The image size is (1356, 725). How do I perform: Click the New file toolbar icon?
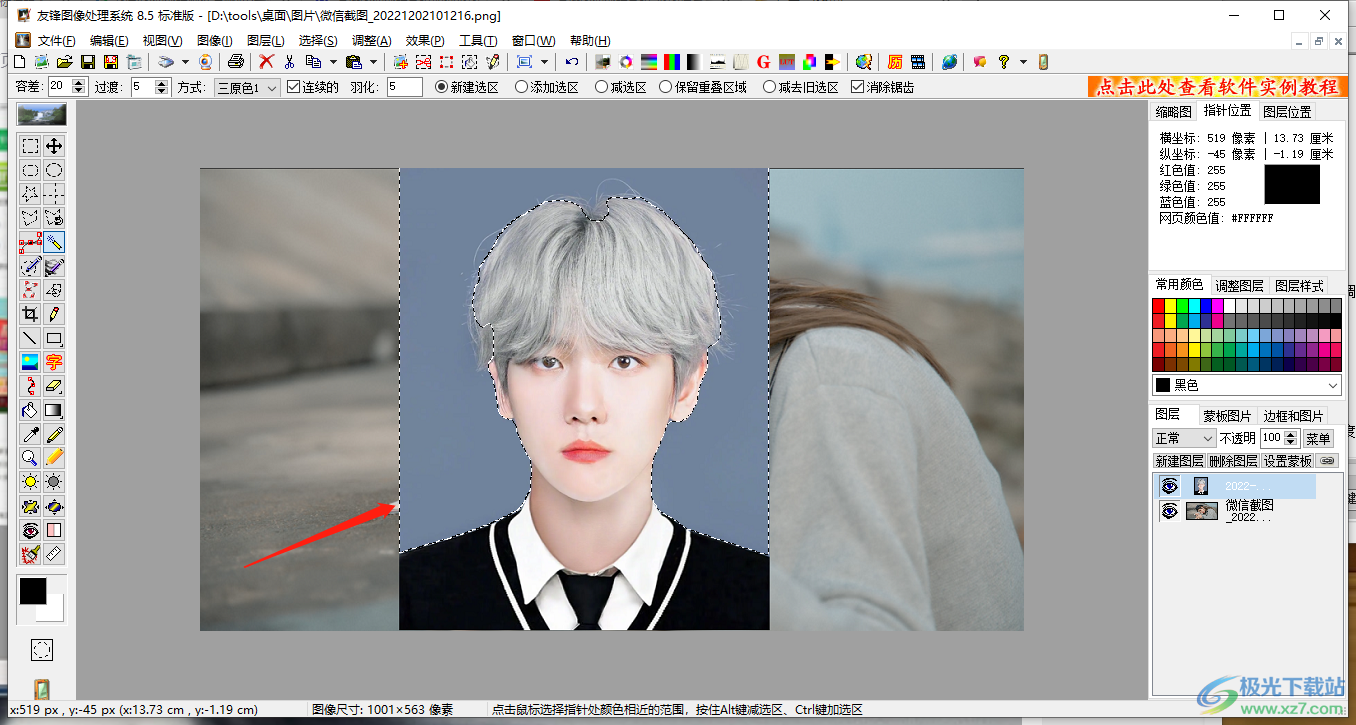19,62
